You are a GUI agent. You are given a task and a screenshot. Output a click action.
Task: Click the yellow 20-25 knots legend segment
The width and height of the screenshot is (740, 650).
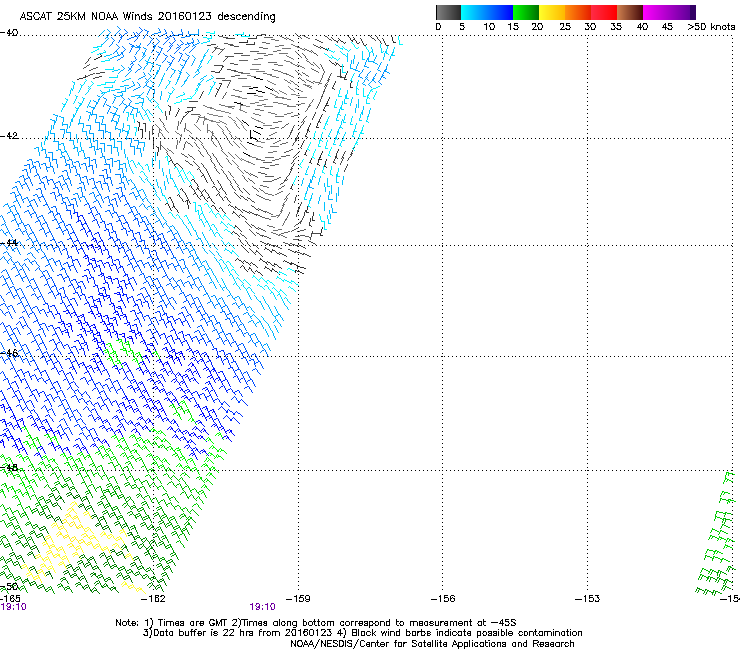(x=552, y=12)
